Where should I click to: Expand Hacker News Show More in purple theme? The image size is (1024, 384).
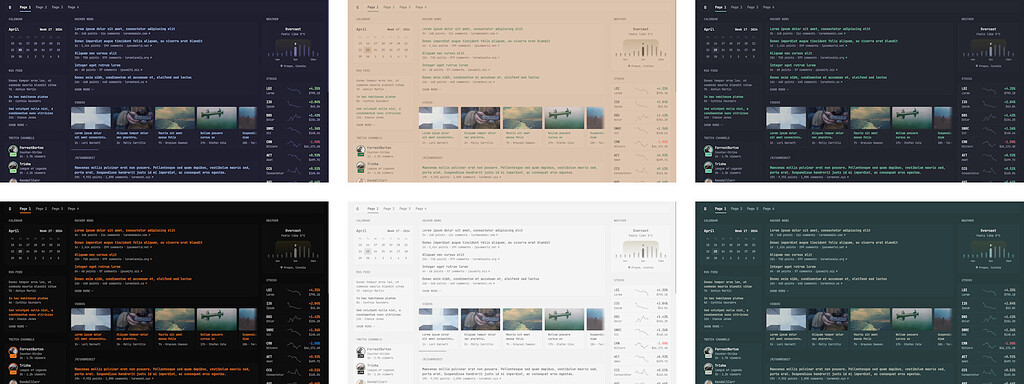click(x=83, y=89)
